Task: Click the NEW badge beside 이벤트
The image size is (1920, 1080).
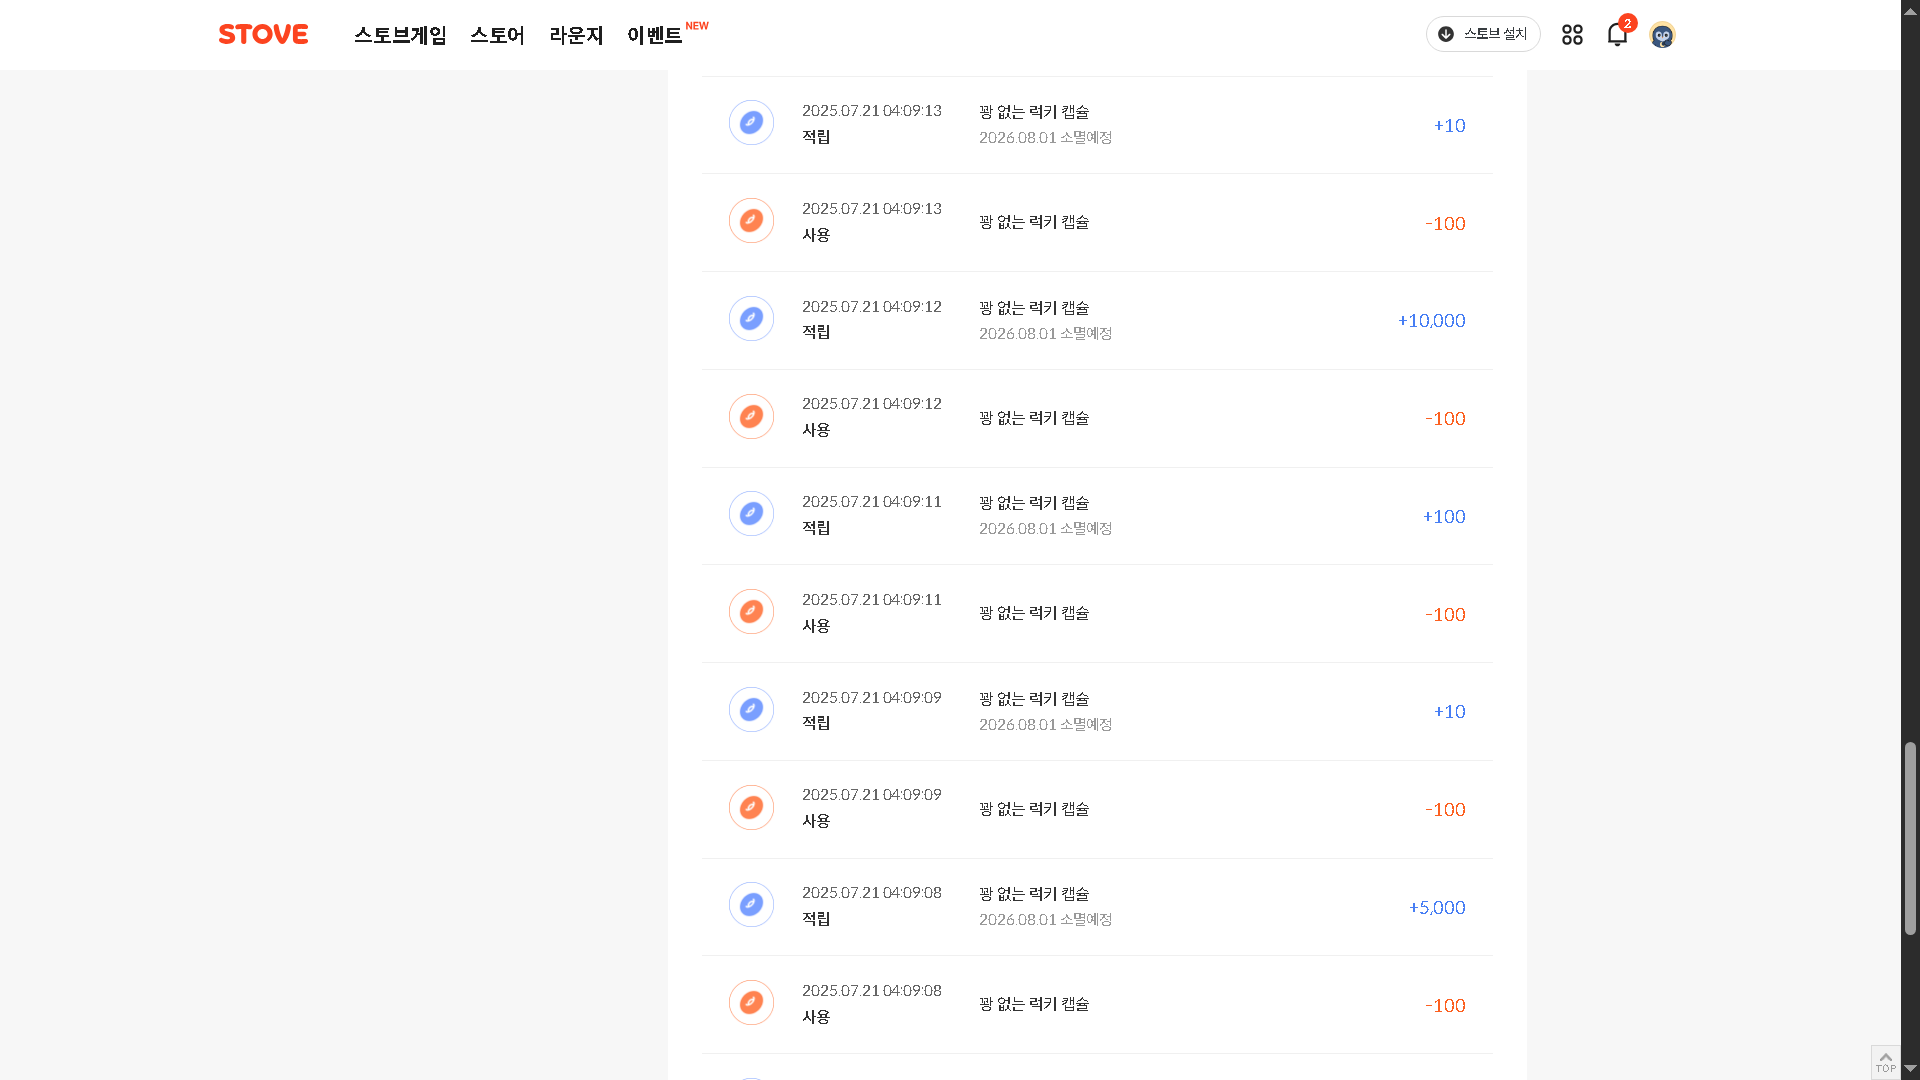Action: tap(697, 26)
